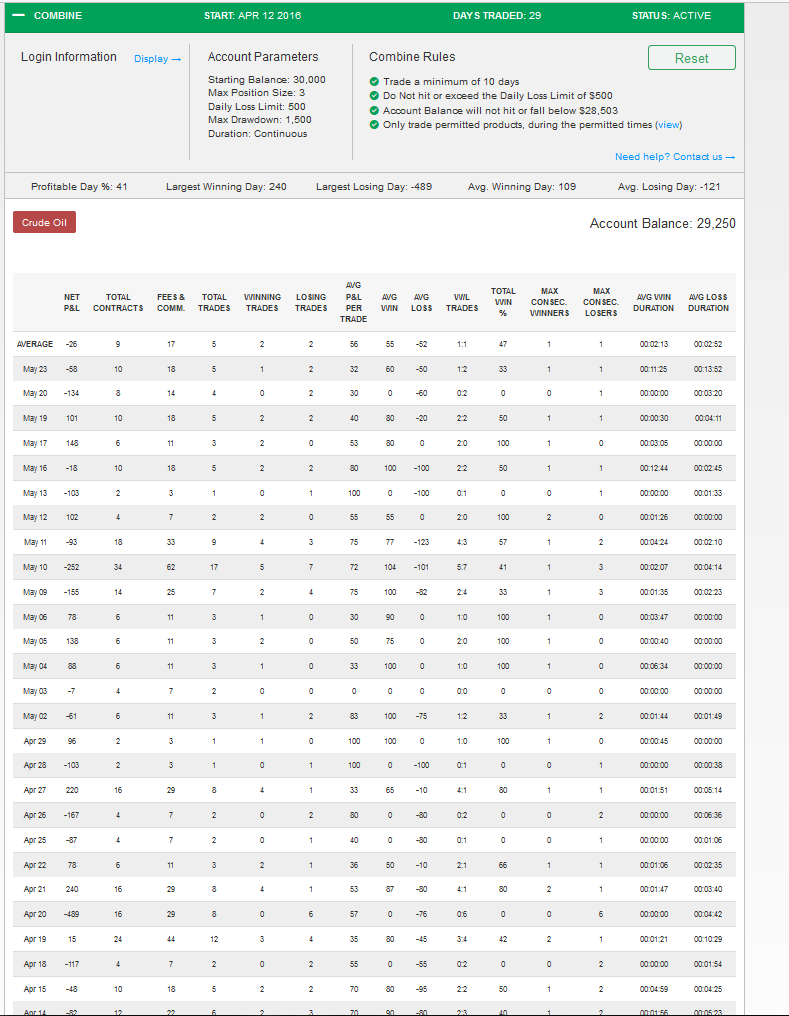Select the May 03 row date
Viewport: 789px width, 1016px height.
pos(35,691)
